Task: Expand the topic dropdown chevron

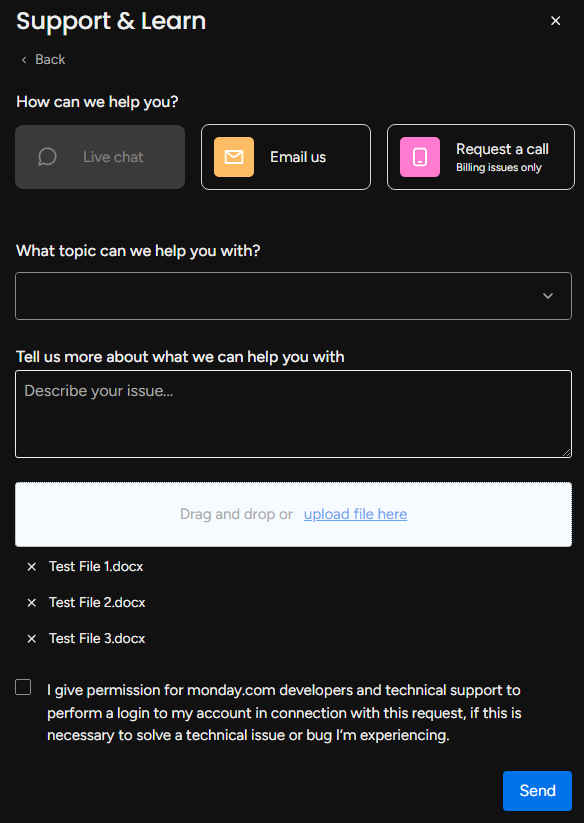Action: [548, 296]
